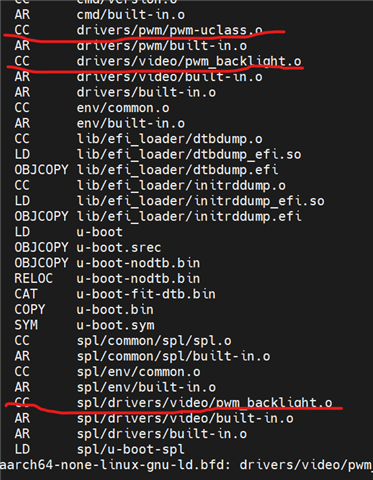Click the drivers/video/pwm_backlight.o build line
This screenshot has height=480, width=373.
tap(158, 61)
